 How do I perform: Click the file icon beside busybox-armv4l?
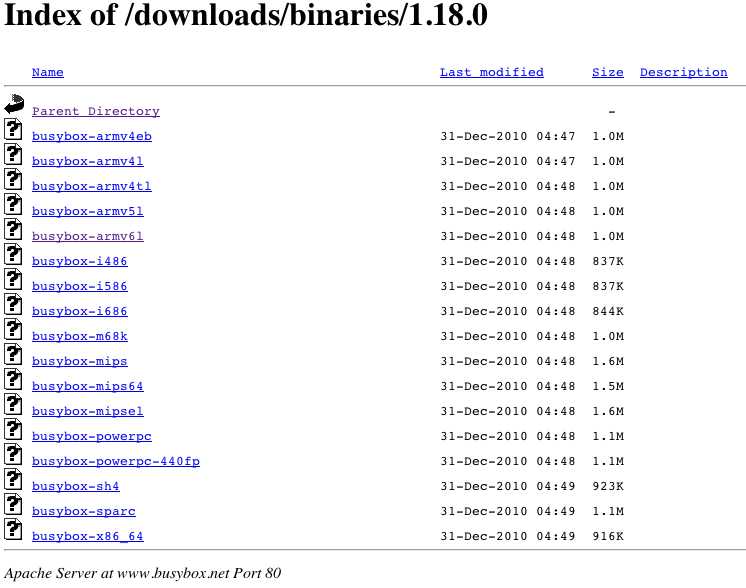13,154
